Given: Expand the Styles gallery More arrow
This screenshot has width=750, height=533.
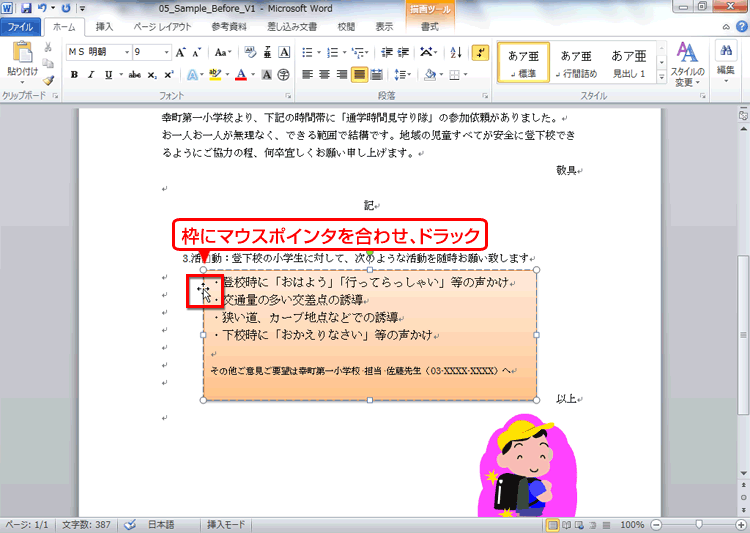Looking at the screenshot, I should 662,77.
